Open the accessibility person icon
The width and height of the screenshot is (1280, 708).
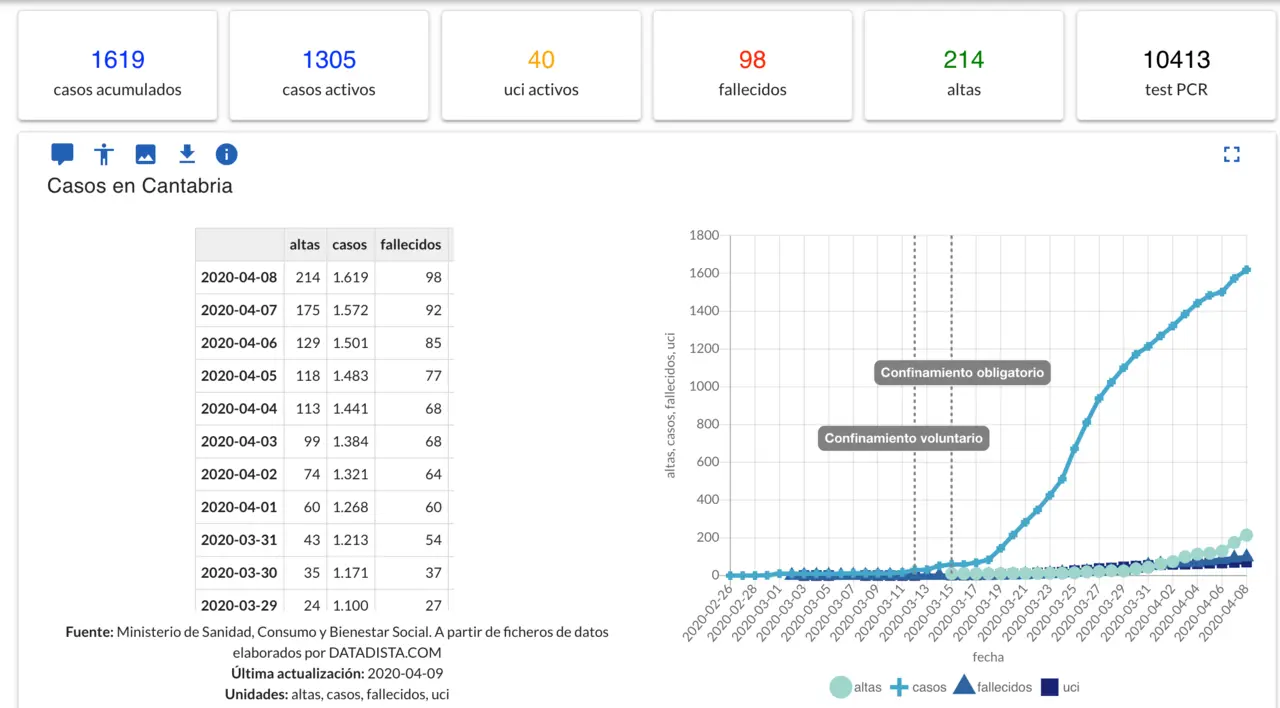(104, 154)
